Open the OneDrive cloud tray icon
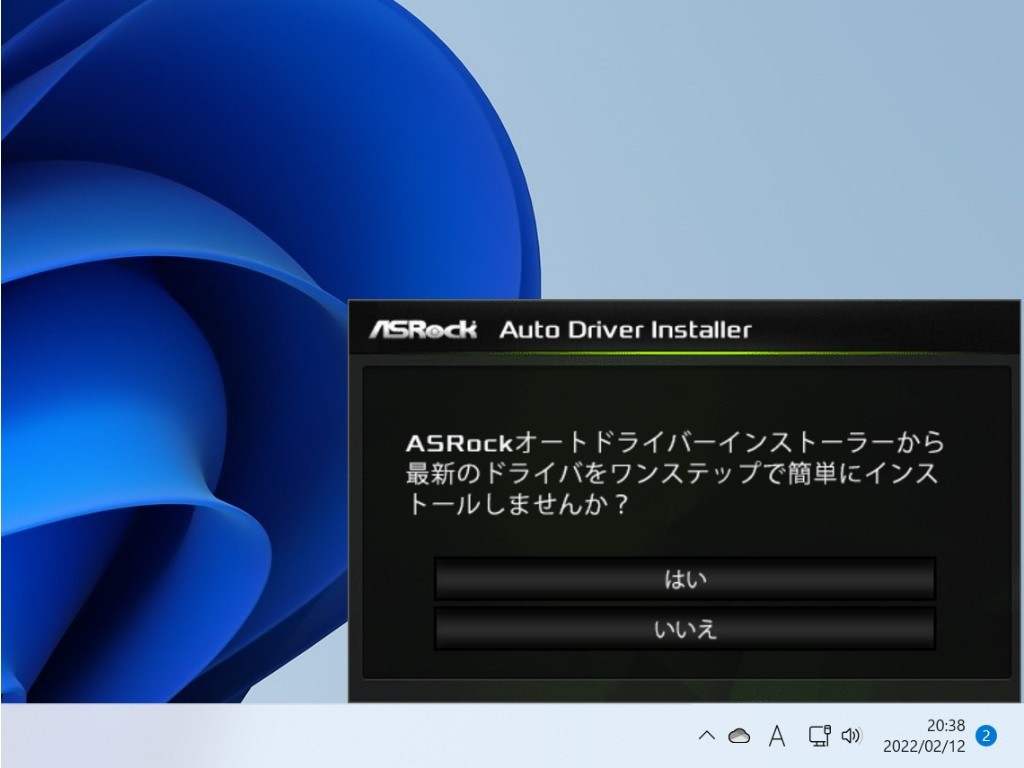This screenshot has height=768, width=1024. [x=739, y=736]
